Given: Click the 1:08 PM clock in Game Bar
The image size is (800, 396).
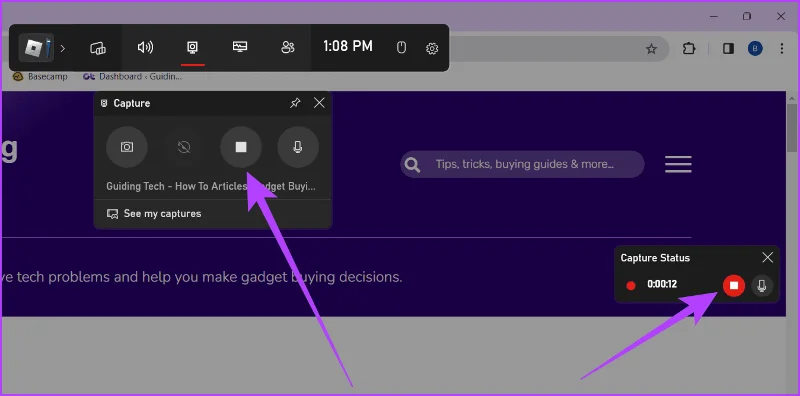Looking at the screenshot, I should click(x=348, y=46).
